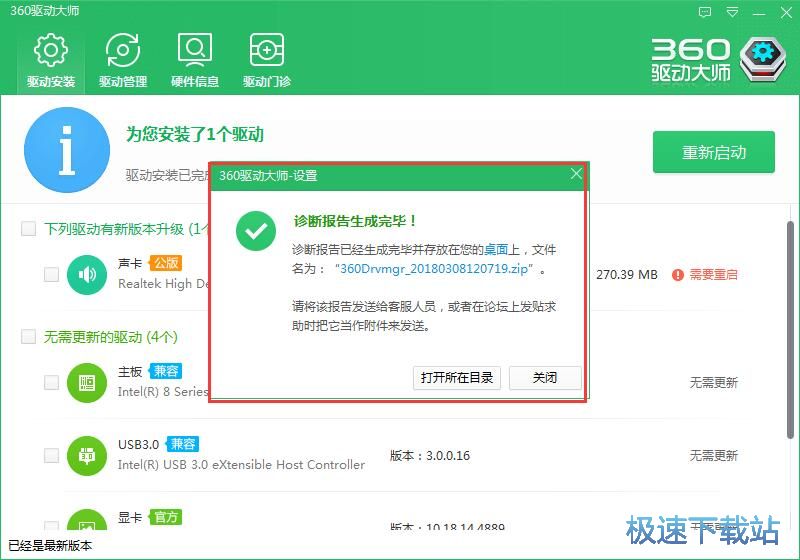Go to the 驱动门诊 tab

click(267, 60)
